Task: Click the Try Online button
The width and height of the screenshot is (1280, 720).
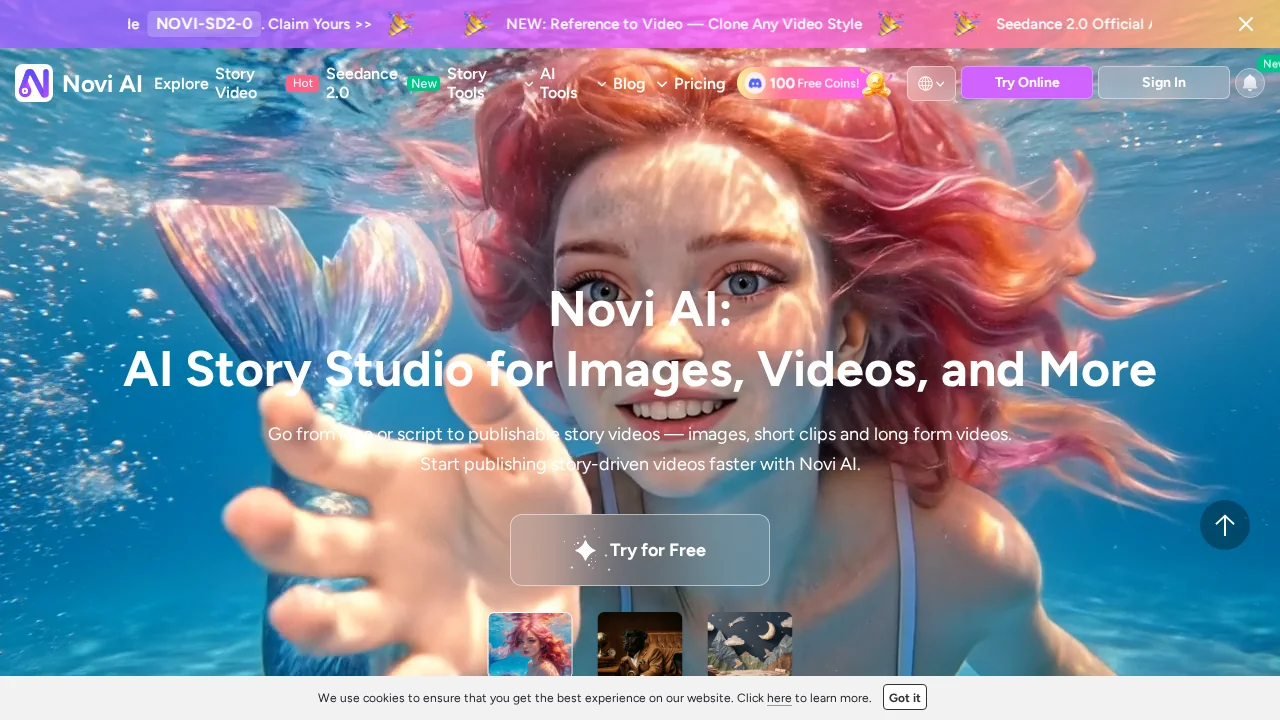Action: click(1027, 82)
